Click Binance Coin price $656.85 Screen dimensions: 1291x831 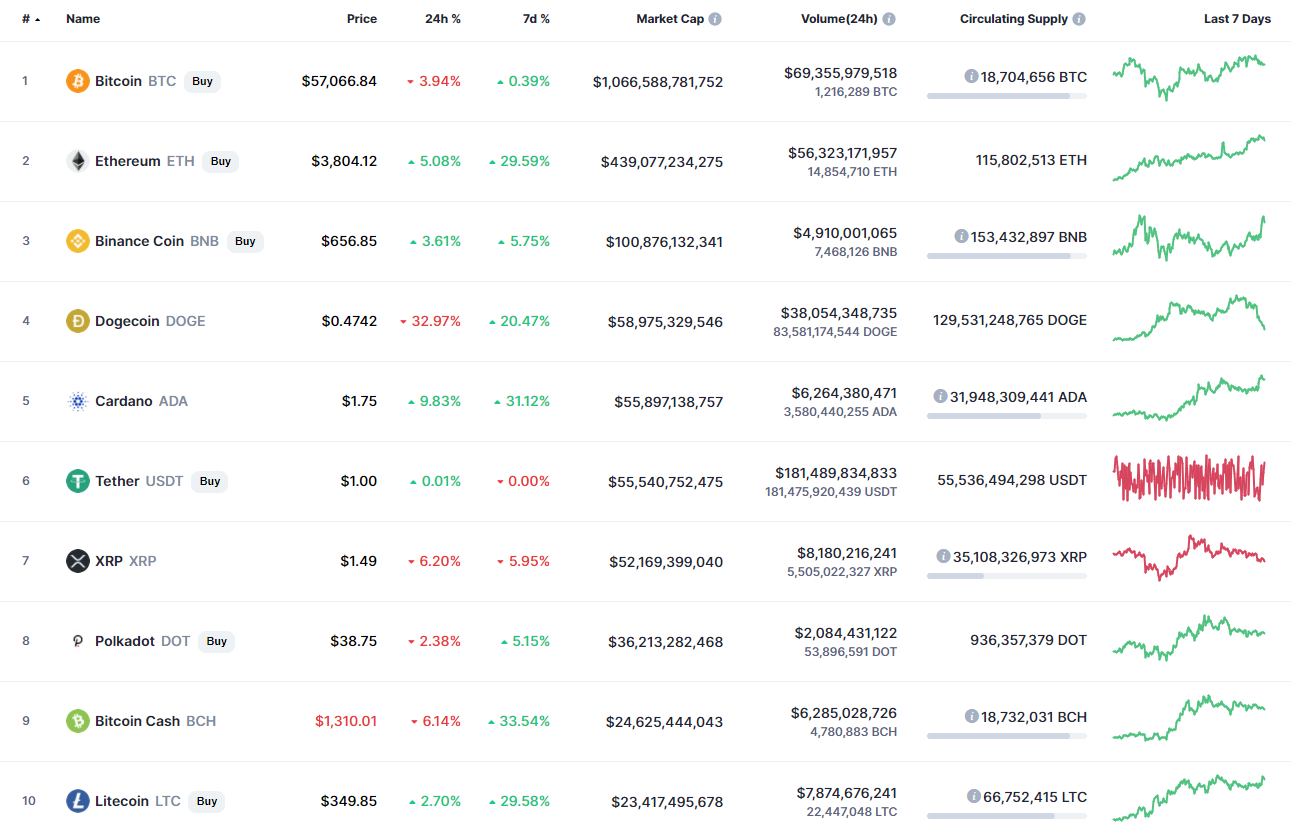tap(349, 241)
